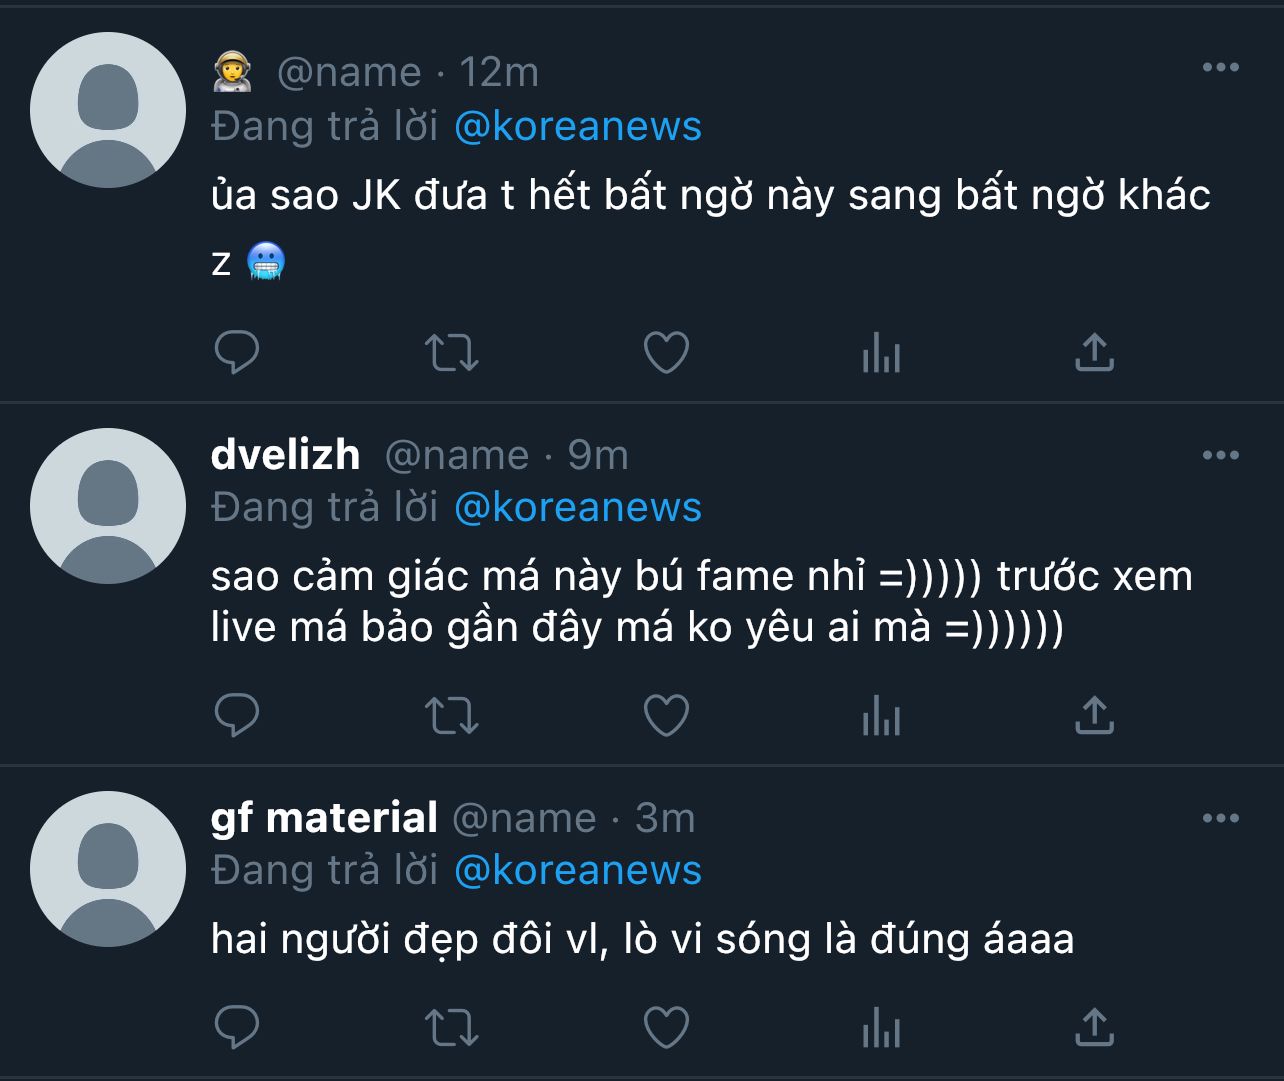Screen dimensions: 1284x1081
Task: Retweet the astronaut emoji user's tweet
Action: [452, 352]
